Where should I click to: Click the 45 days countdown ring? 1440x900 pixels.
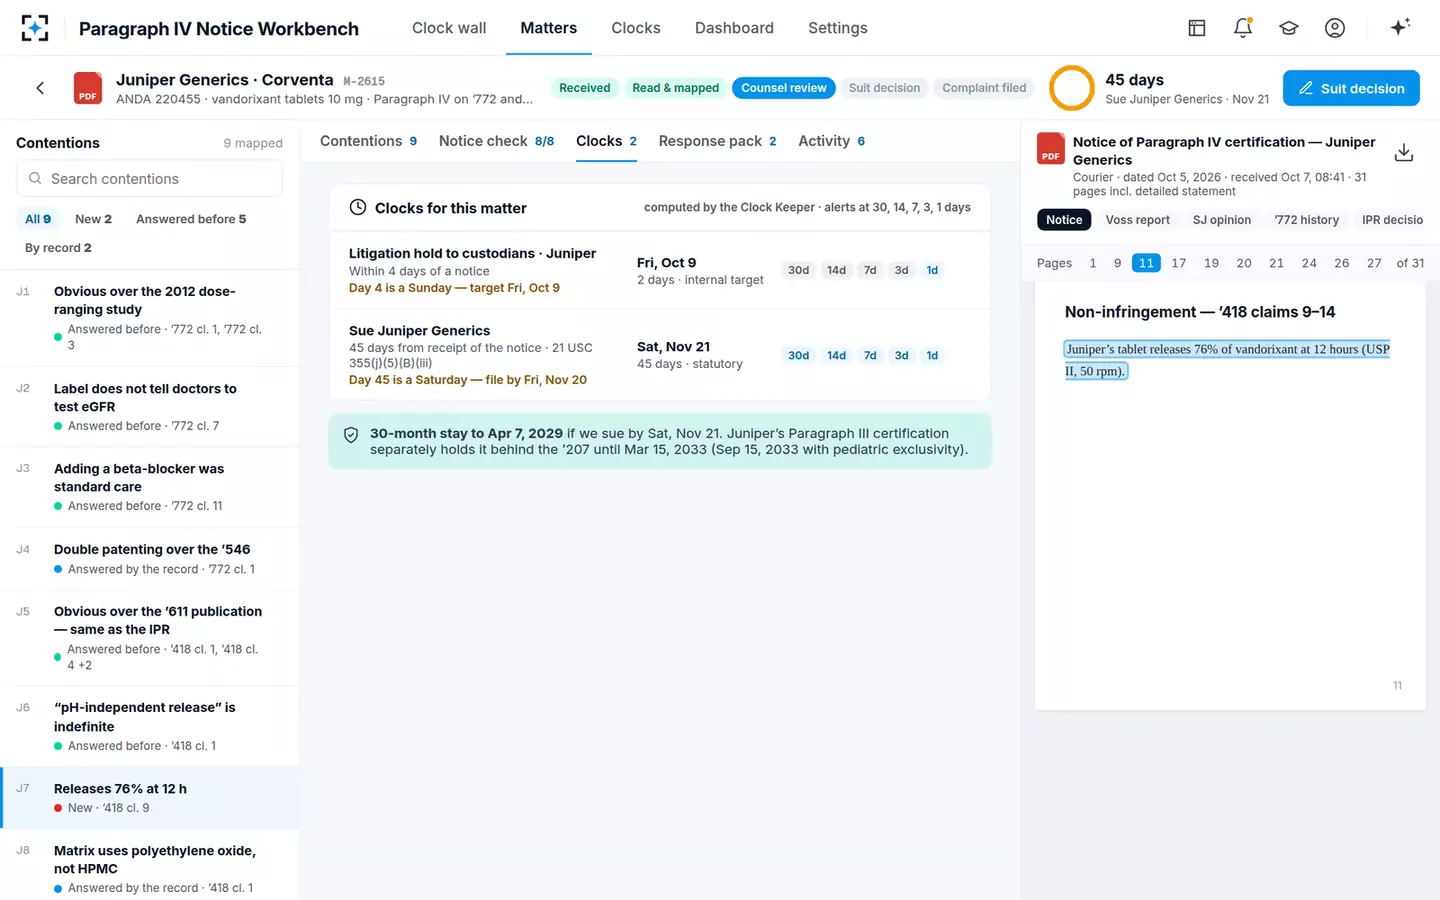coord(1071,88)
